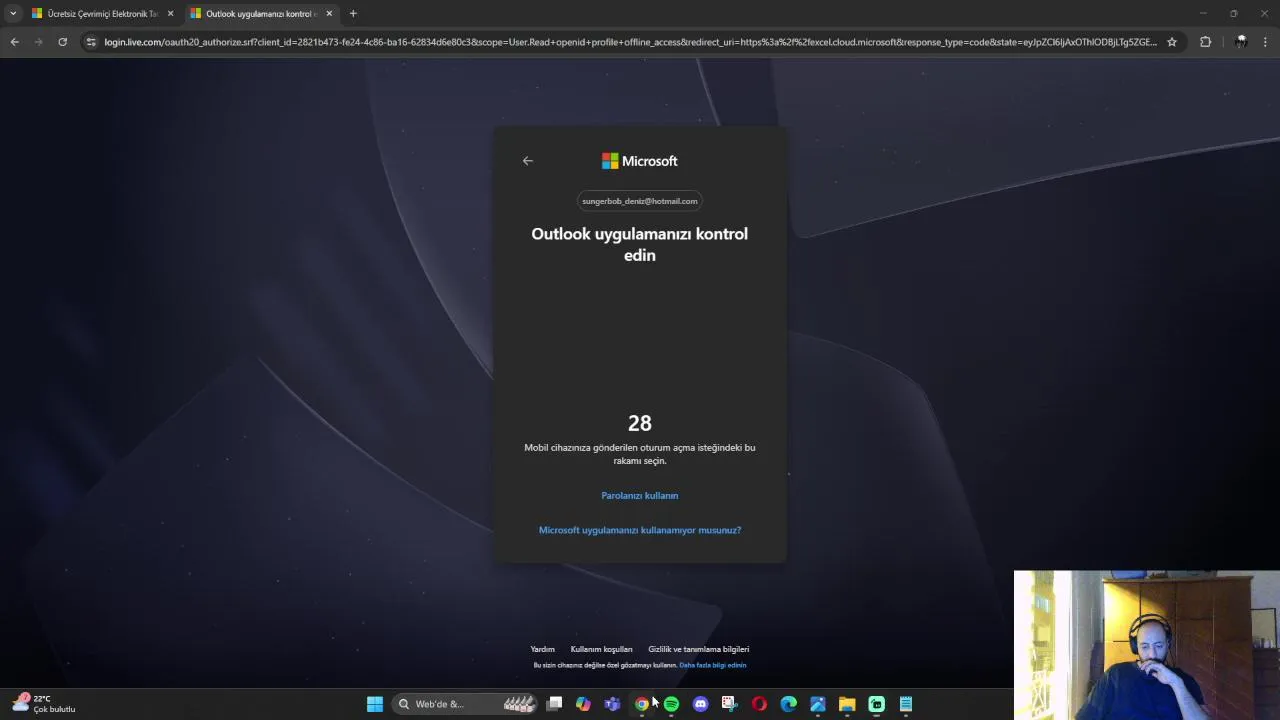
Task: Open Task View from the taskbar
Action: pos(555,704)
